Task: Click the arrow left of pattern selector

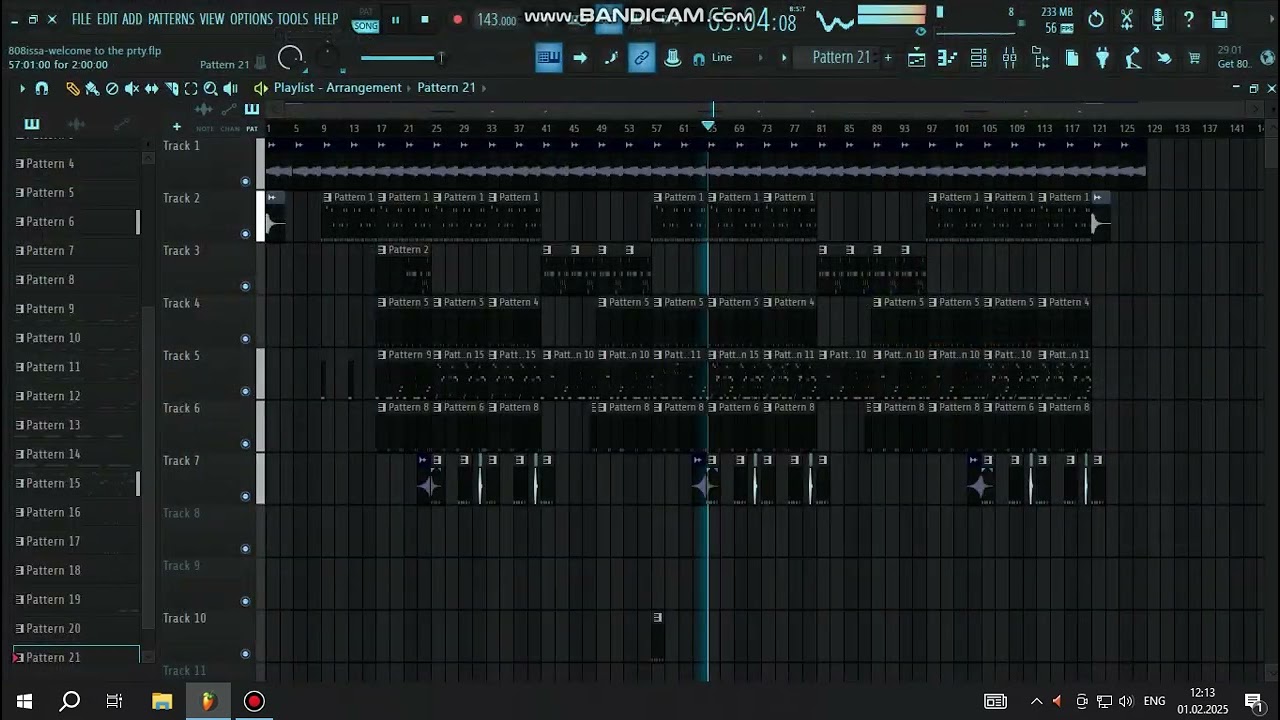Action: [x=784, y=58]
